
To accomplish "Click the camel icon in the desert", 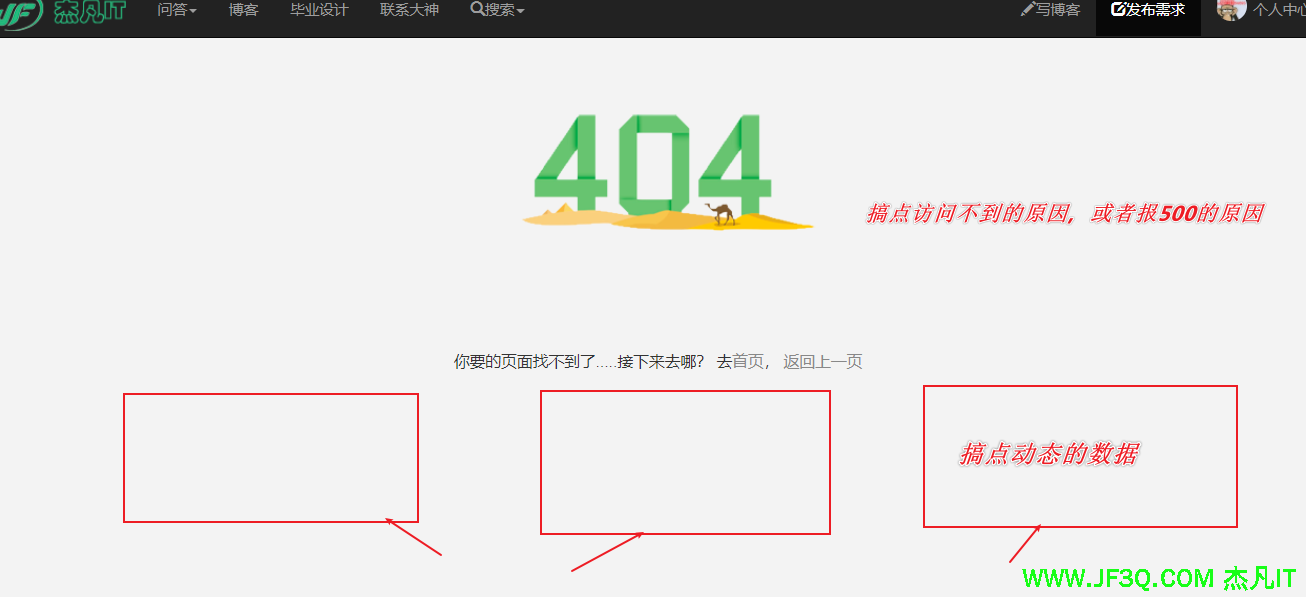I will coord(721,213).
